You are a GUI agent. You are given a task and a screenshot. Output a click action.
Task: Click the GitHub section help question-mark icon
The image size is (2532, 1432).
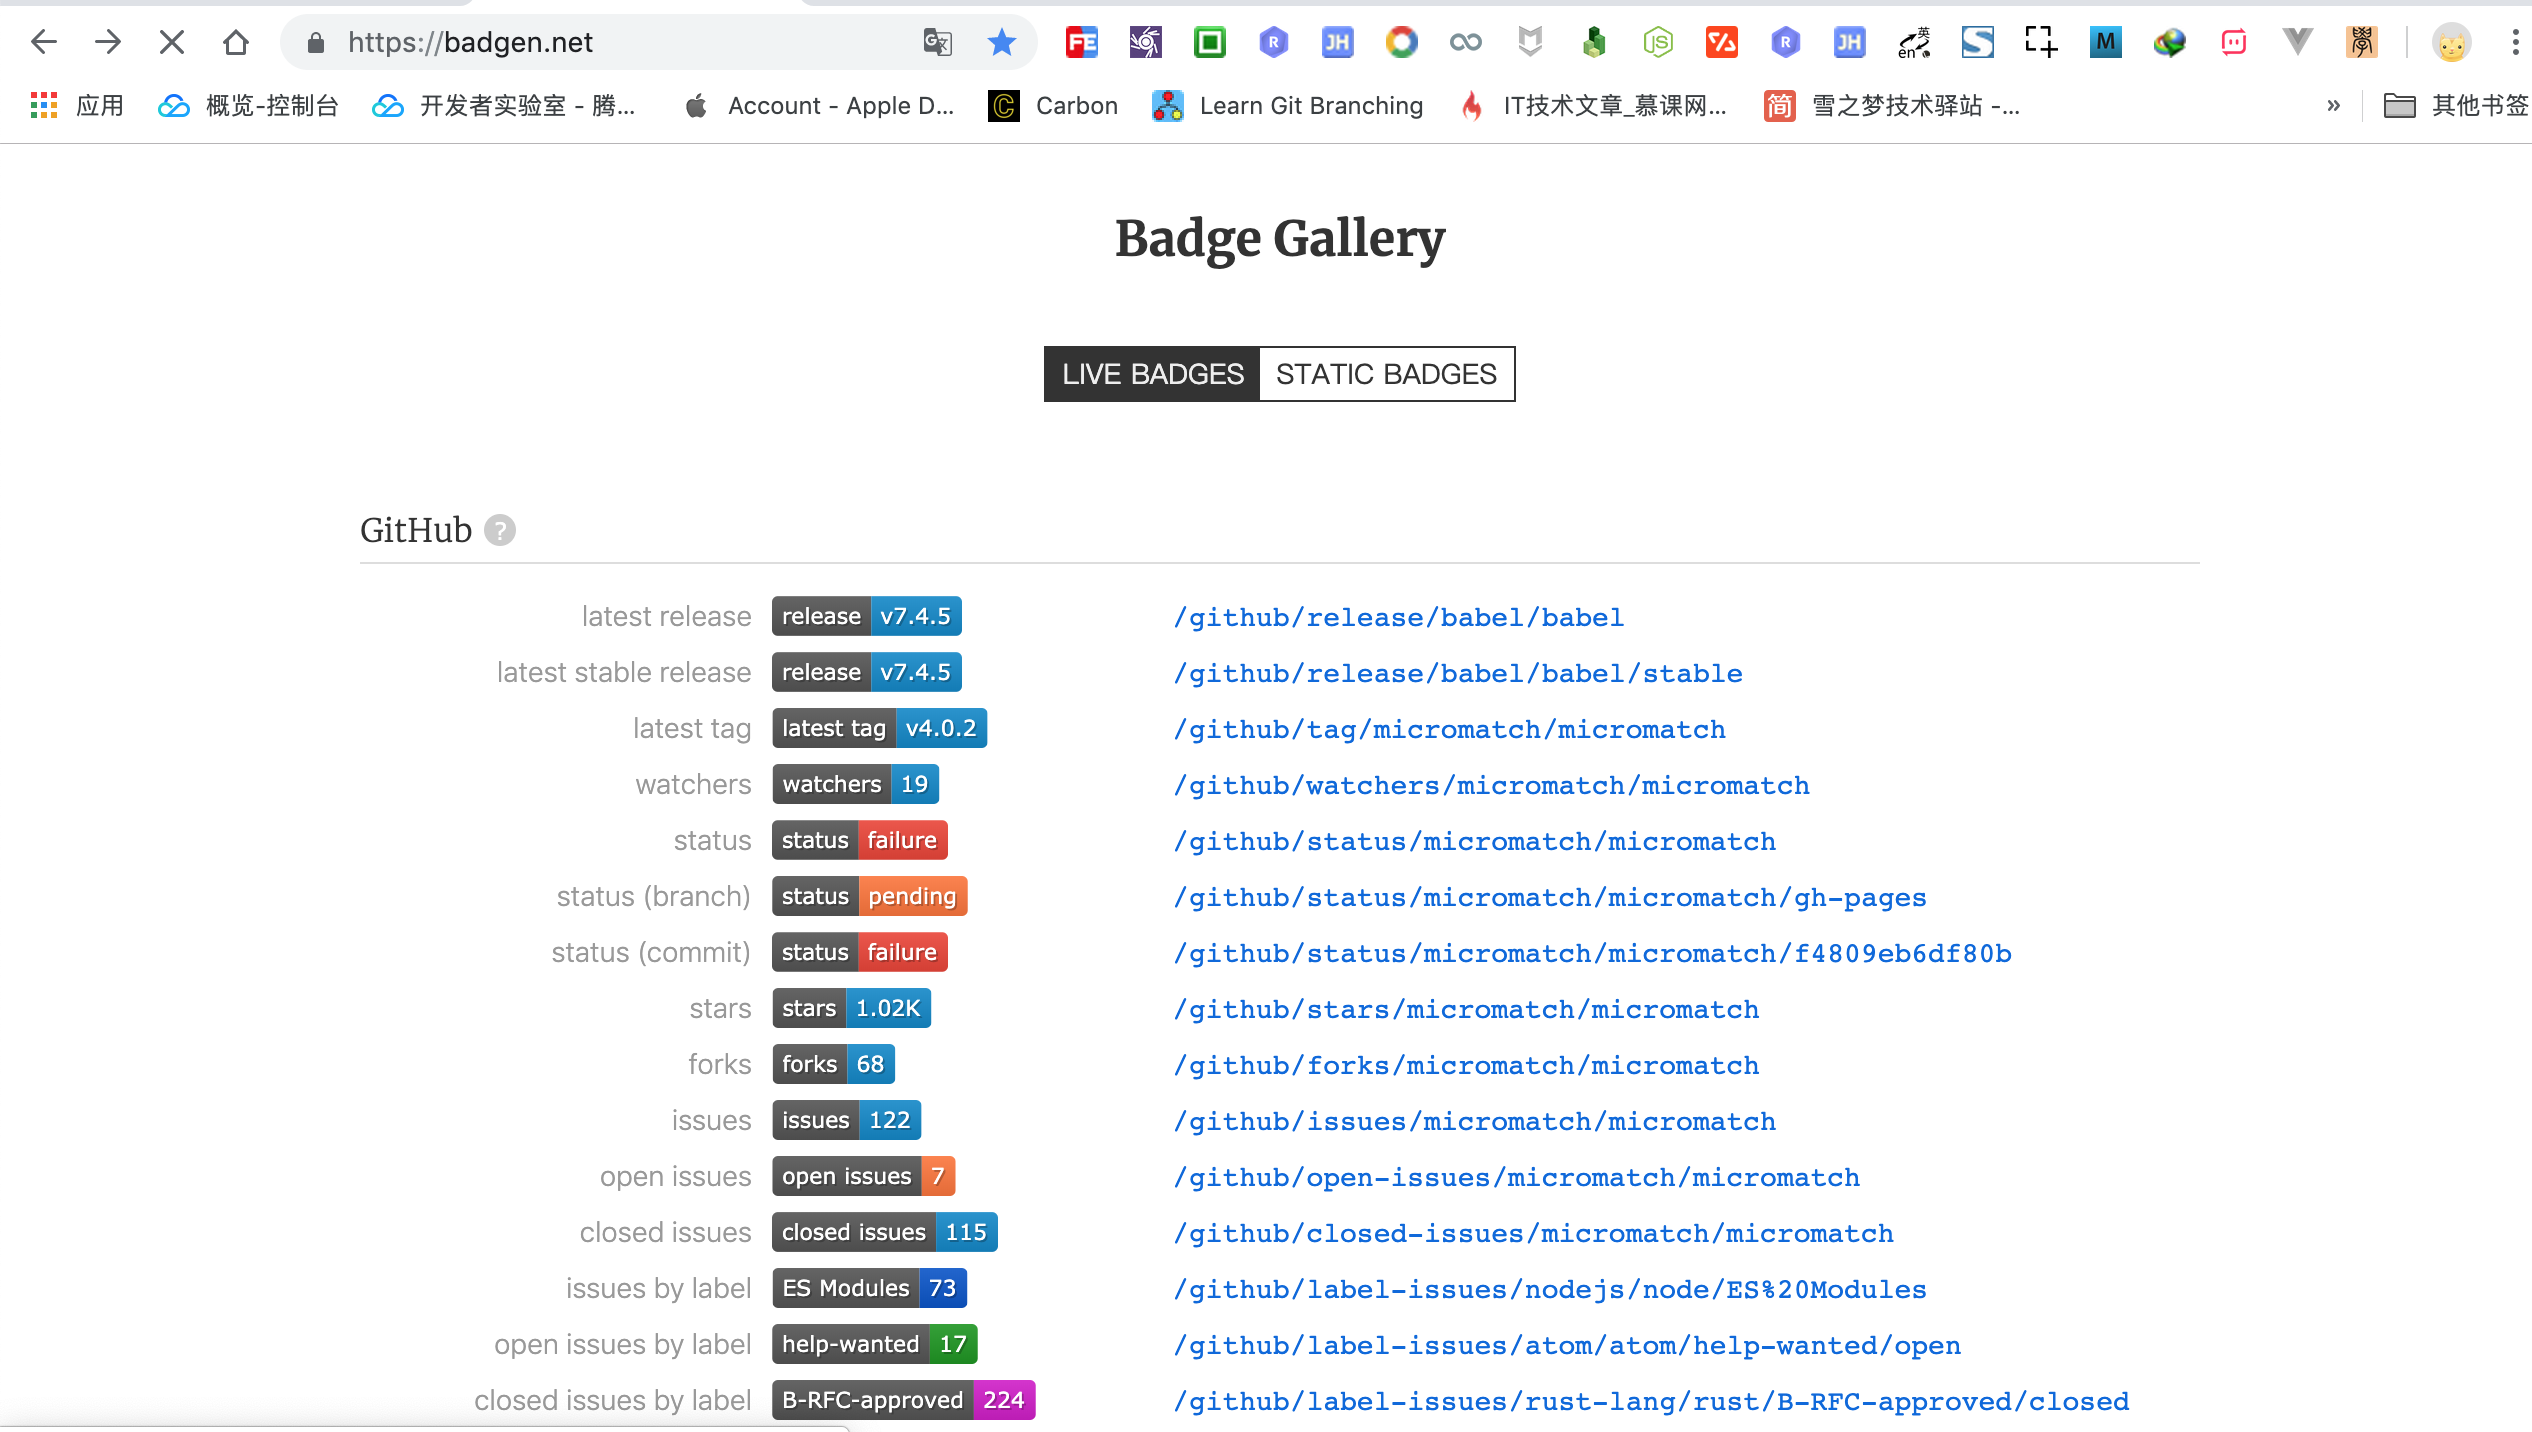point(499,530)
